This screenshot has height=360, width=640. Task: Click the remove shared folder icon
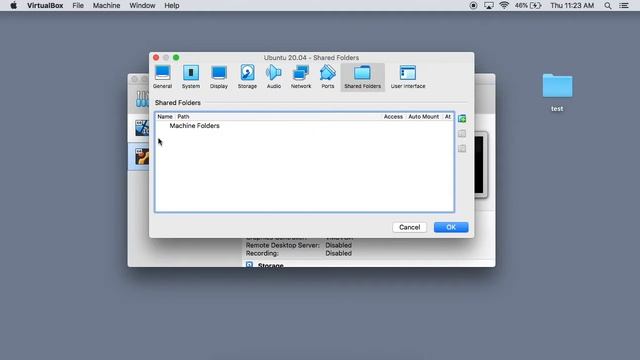coord(462,148)
